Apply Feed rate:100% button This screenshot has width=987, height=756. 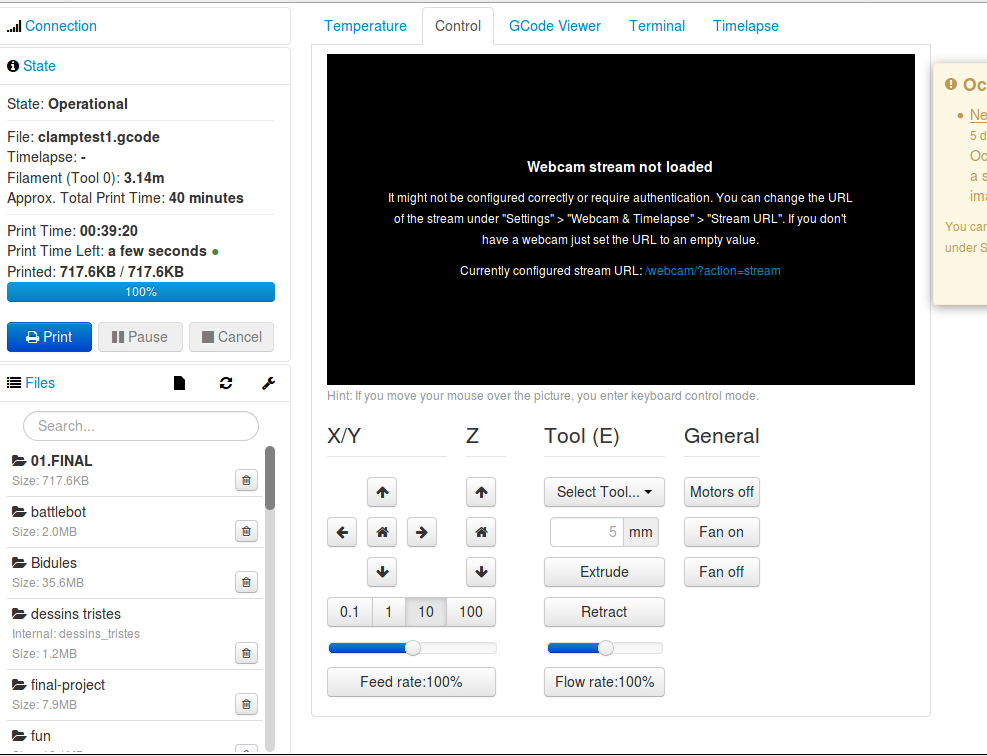[x=411, y=682]
